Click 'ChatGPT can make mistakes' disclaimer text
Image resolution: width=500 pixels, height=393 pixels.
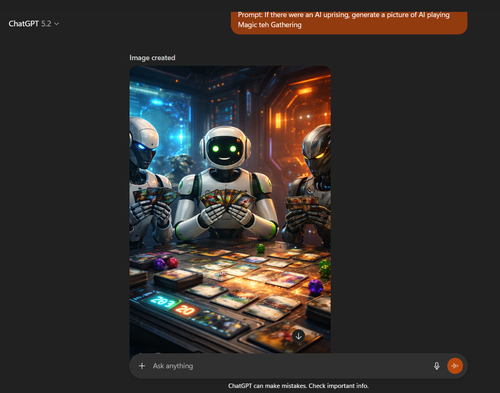(x=298, y=386)
